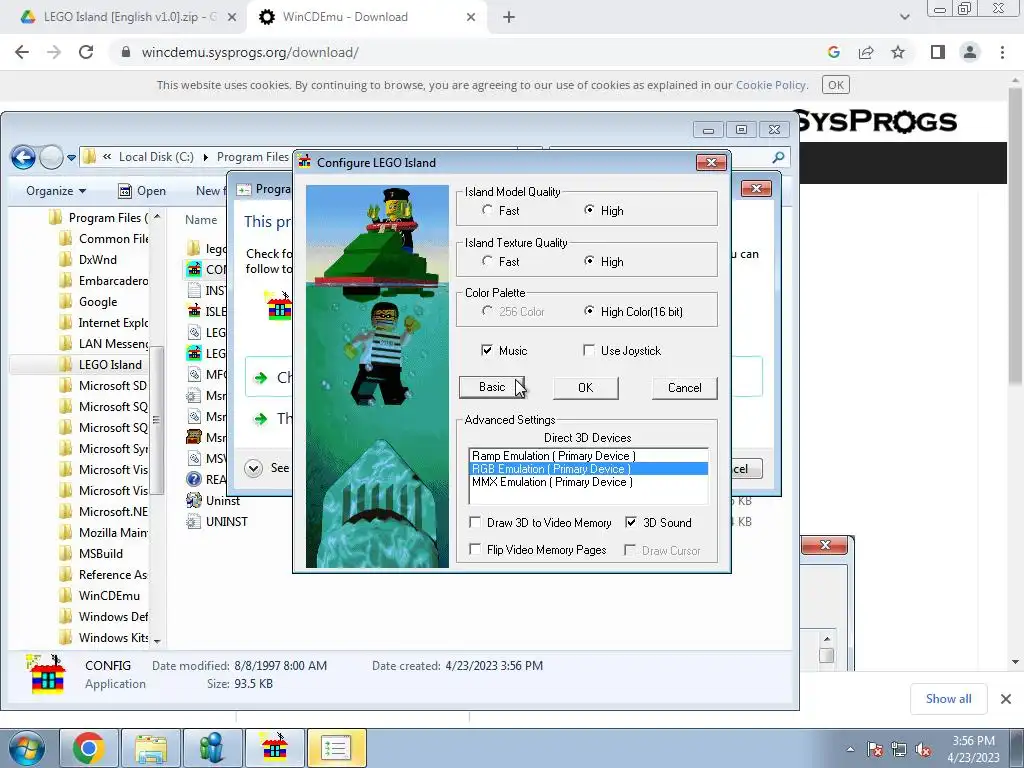Click Explorer search magnifier icon
This screenshot has width=1024, height=768.
(x=778, y=157)
